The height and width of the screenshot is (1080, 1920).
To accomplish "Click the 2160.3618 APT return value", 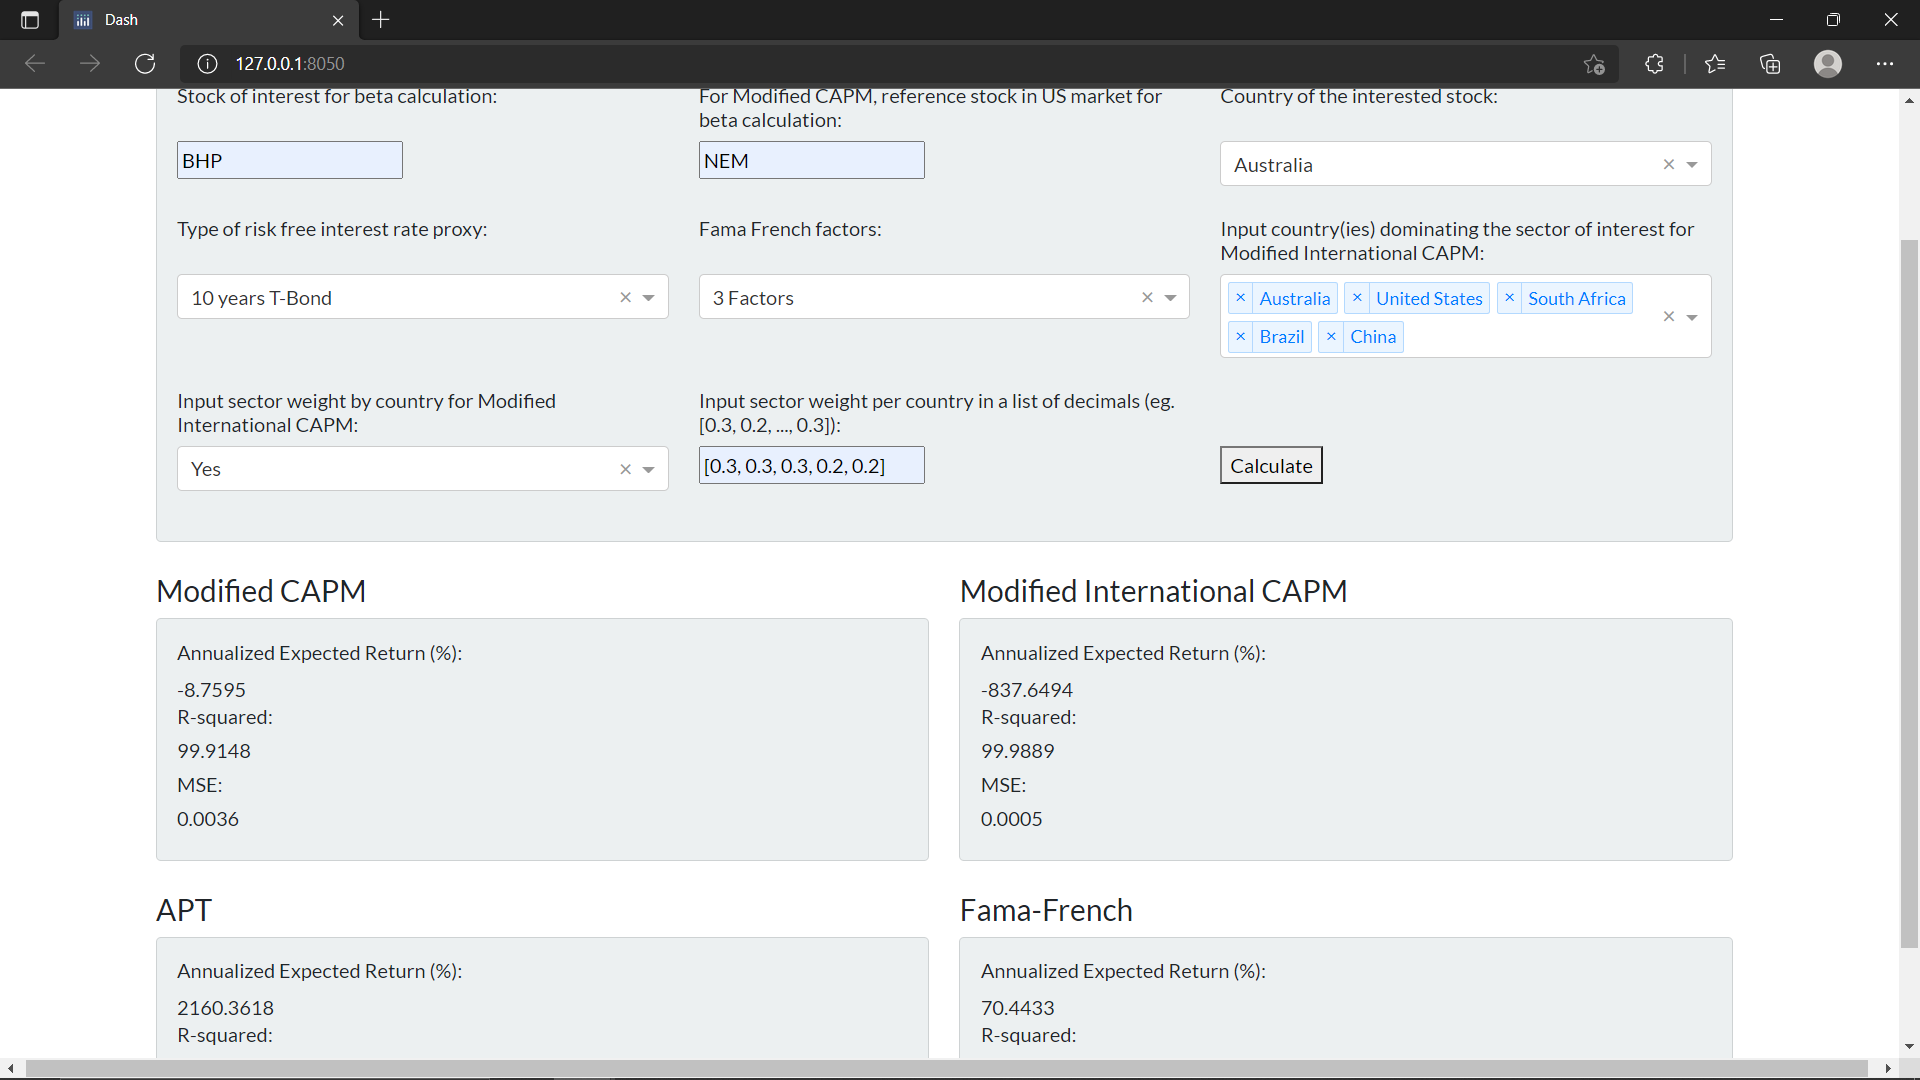I will point(225,1008).
